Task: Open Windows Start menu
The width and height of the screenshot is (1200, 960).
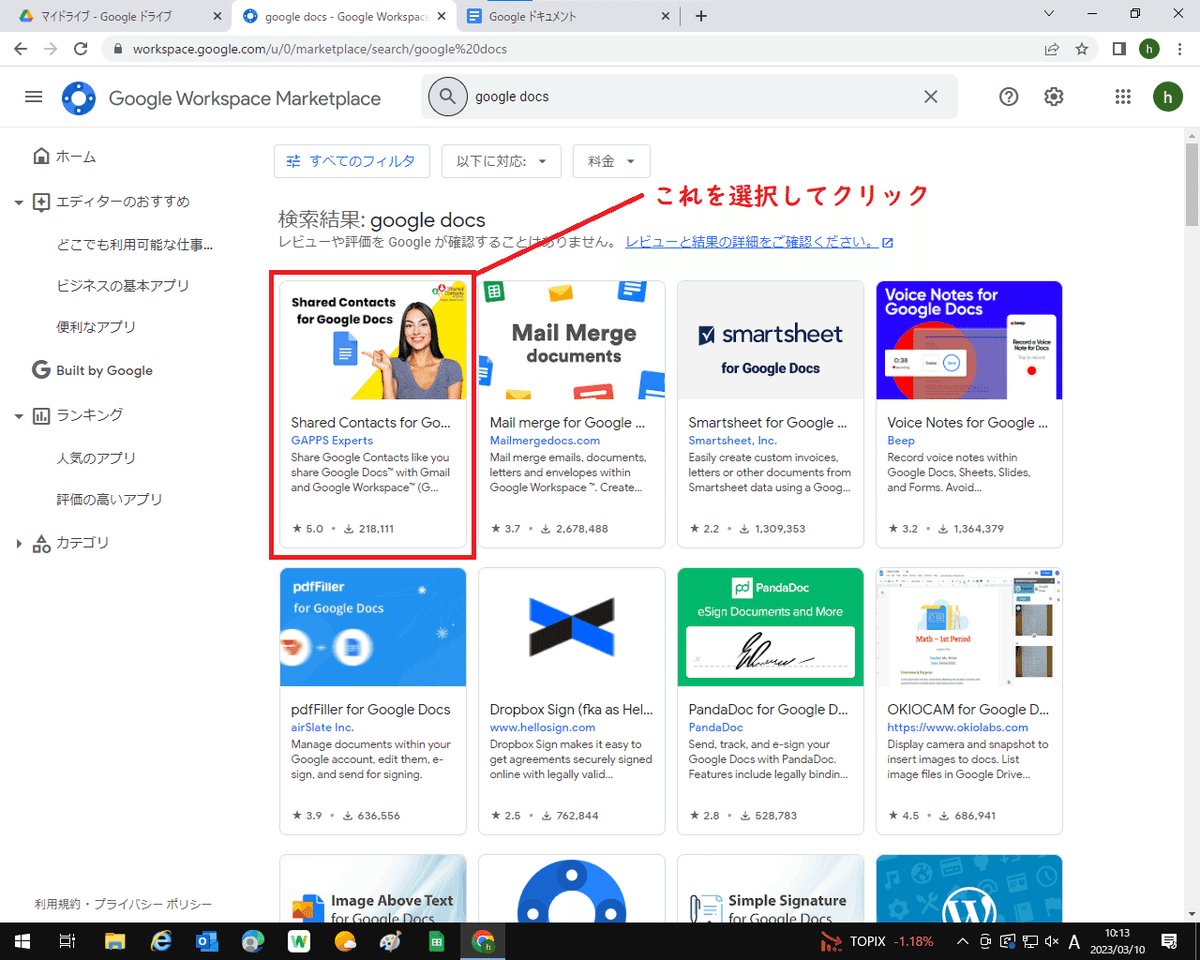Action: click(22, 941)
